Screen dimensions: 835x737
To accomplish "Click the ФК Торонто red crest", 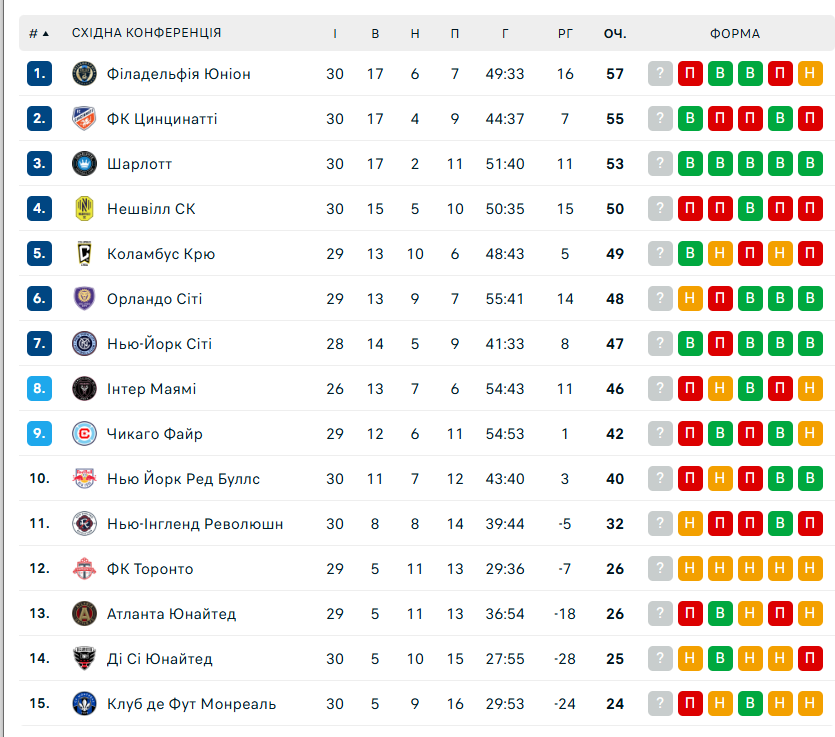I will pos(83,569).
